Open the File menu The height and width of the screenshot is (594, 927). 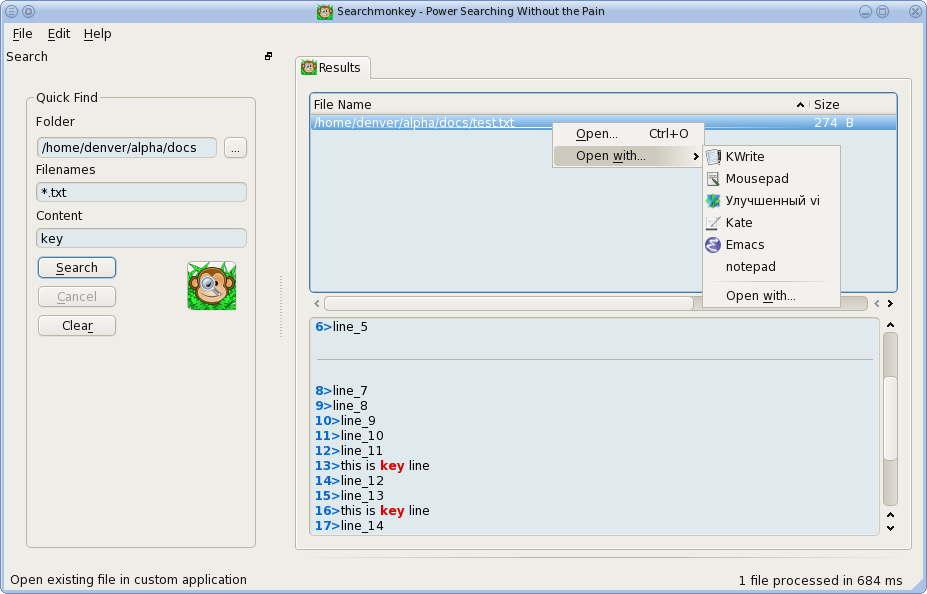pos(22,34)
